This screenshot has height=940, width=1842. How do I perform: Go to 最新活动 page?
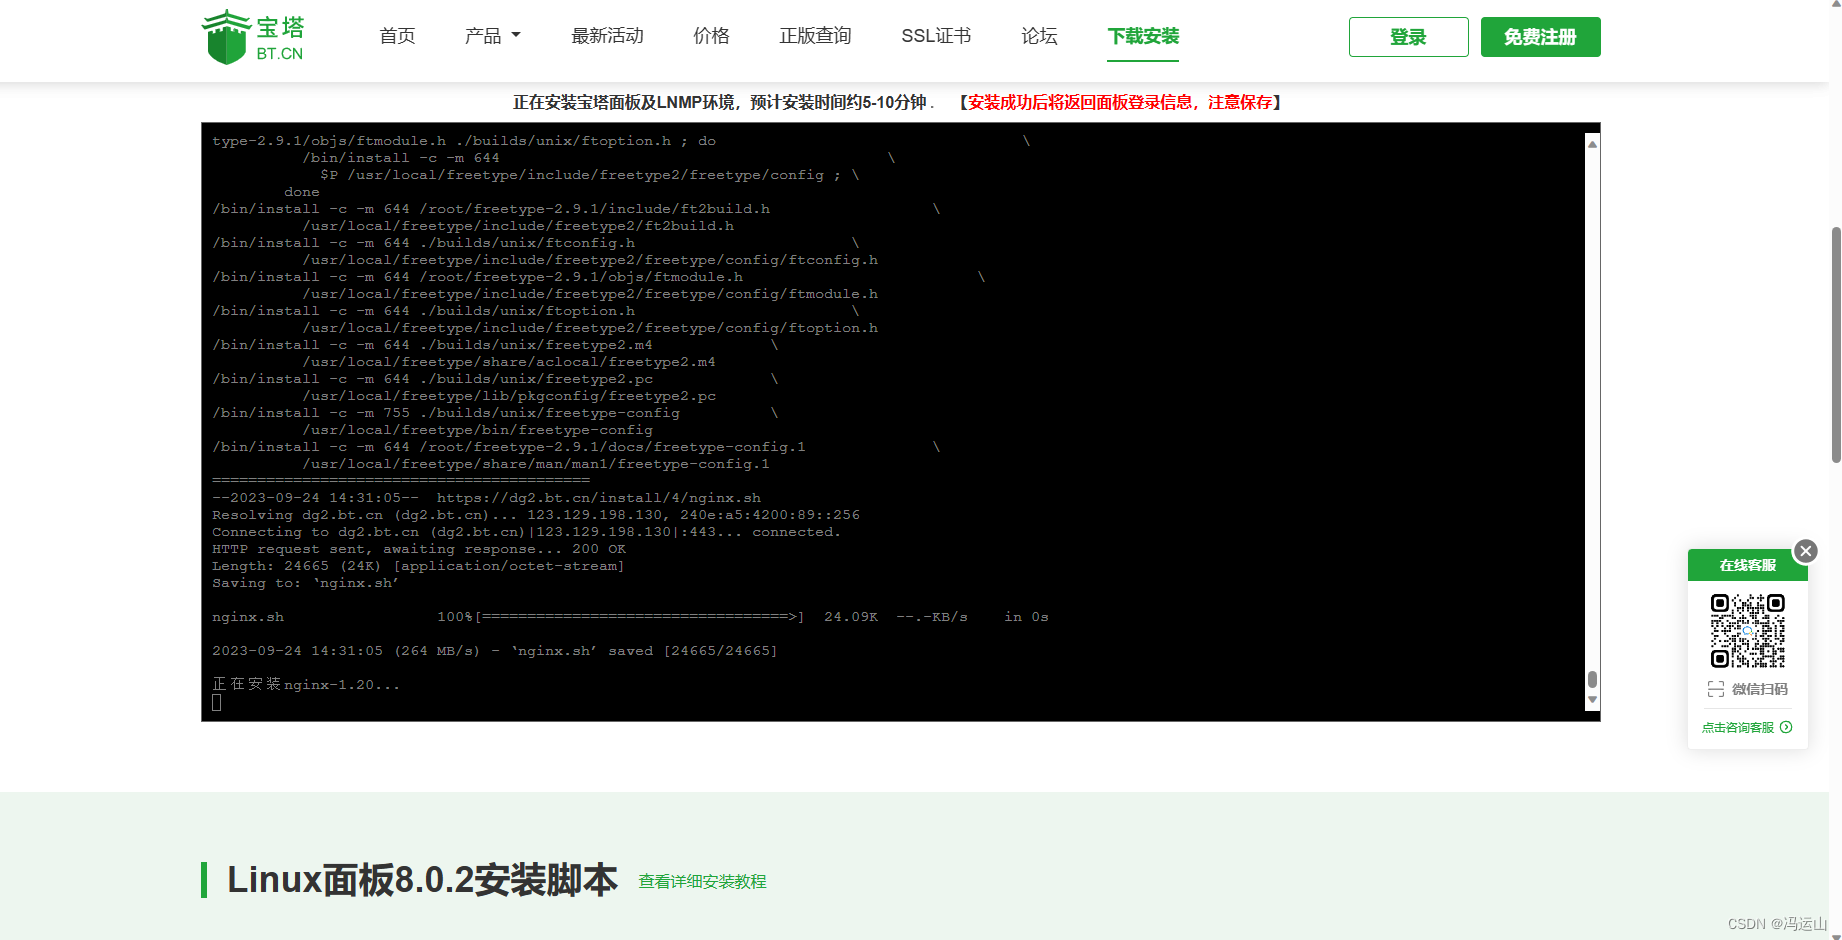point(607,36)
